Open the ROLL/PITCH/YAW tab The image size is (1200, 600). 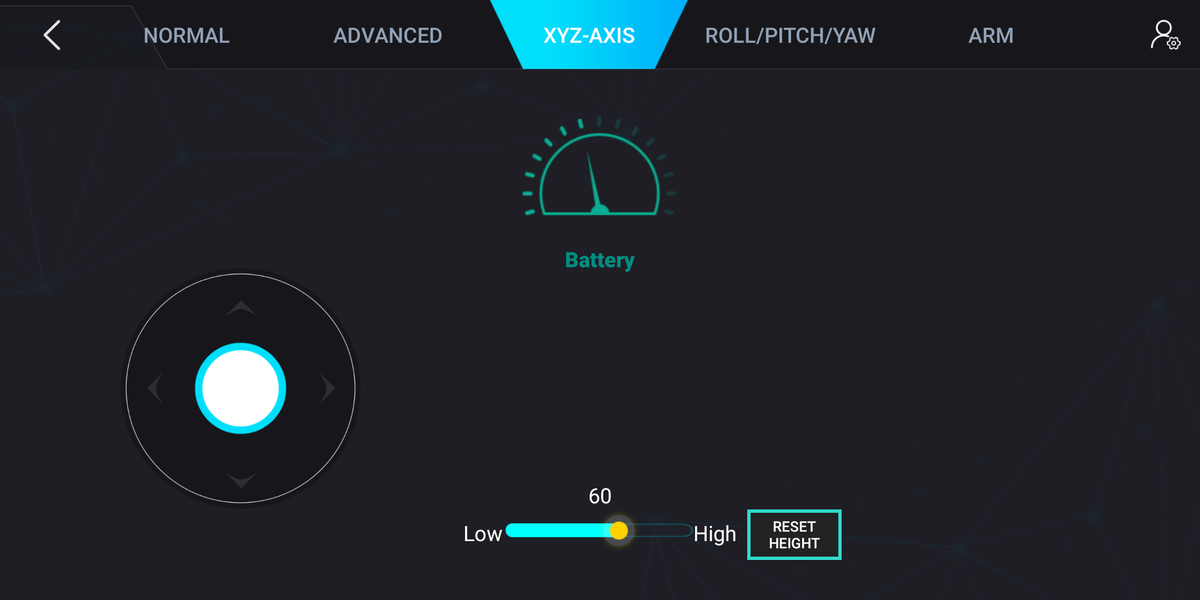(790, 36)
